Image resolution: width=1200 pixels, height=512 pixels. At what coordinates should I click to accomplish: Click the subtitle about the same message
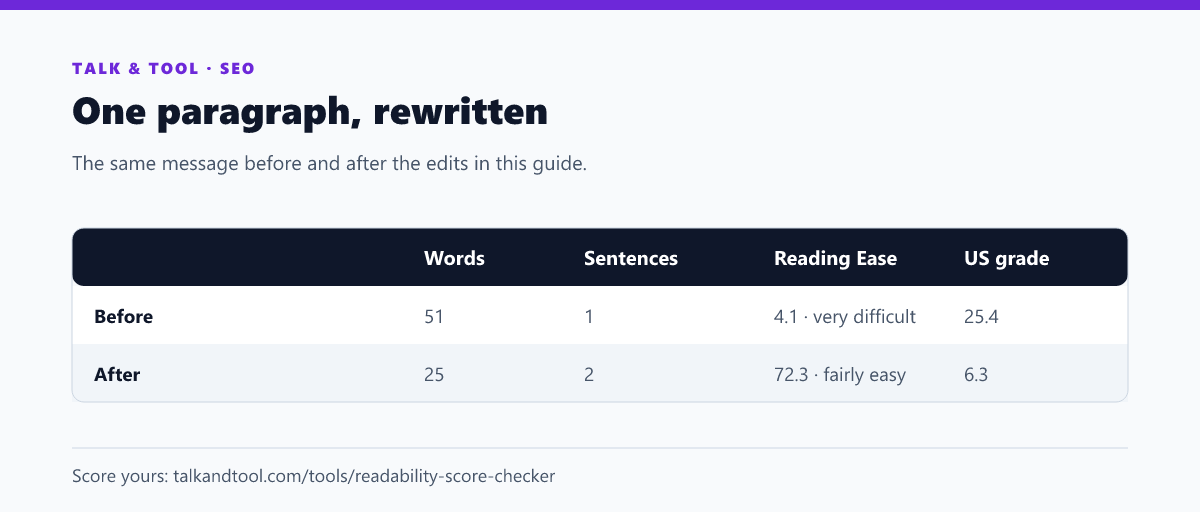point(329,163)
